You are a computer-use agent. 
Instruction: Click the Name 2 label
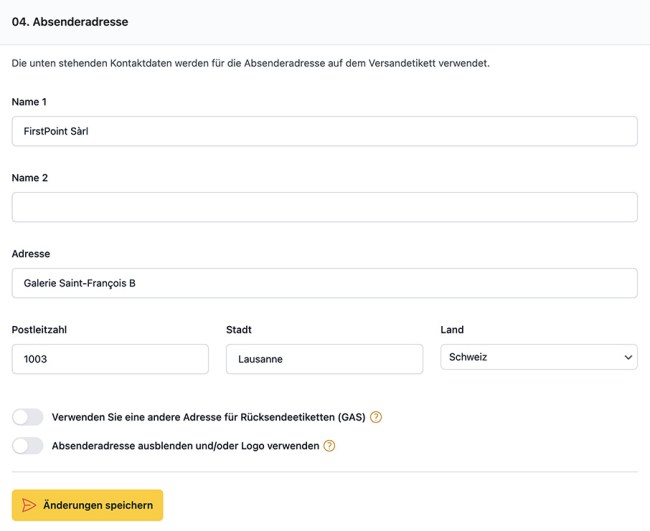30,178
